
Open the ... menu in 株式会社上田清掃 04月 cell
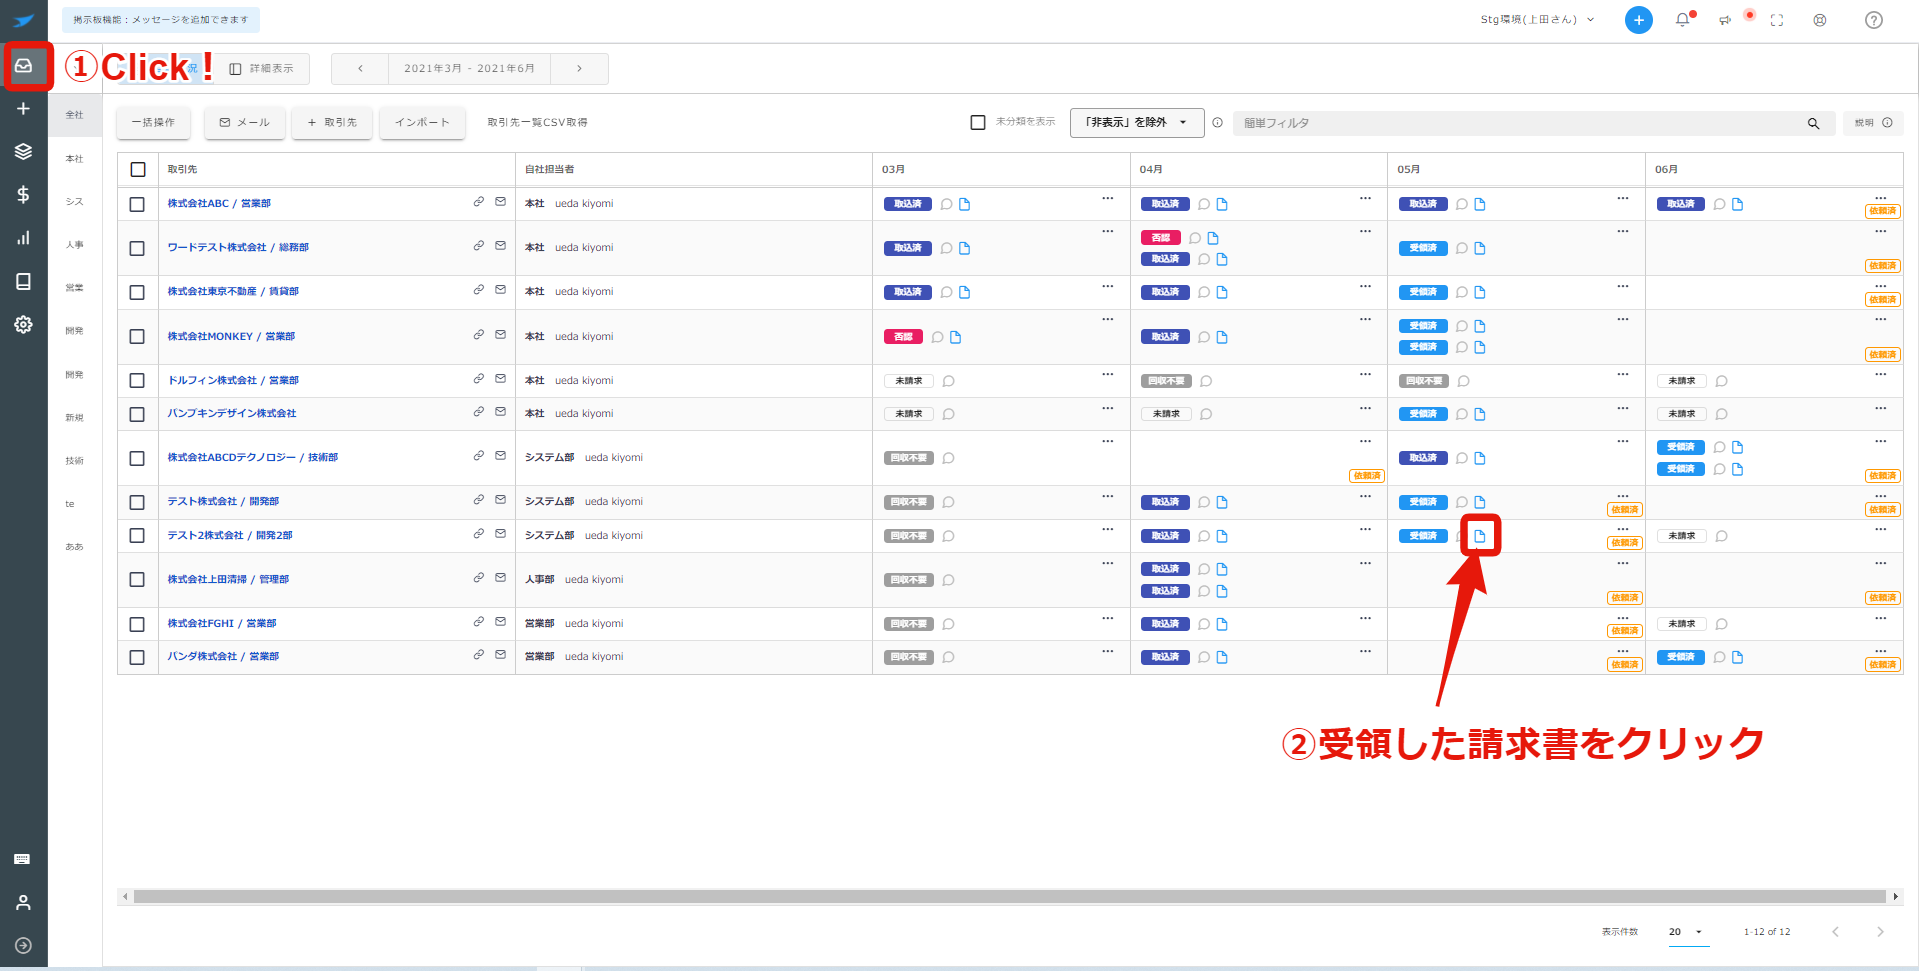point(1365,563)
